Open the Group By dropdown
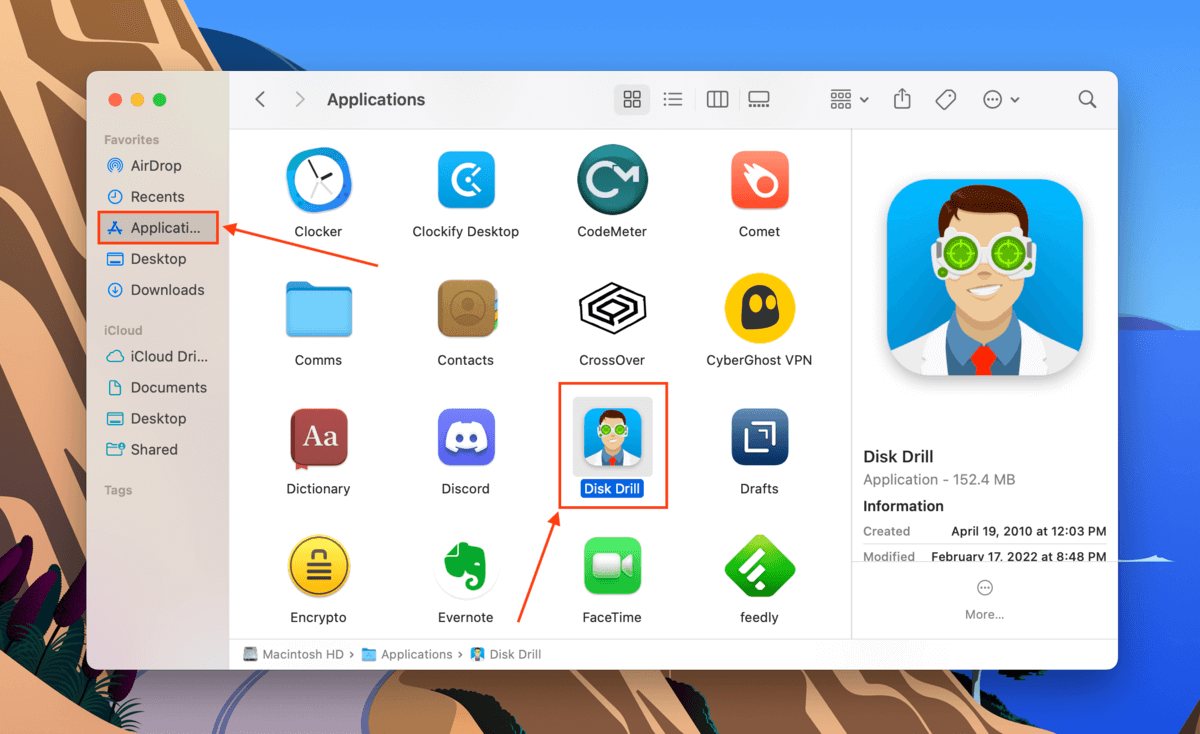 coord(849,99)
